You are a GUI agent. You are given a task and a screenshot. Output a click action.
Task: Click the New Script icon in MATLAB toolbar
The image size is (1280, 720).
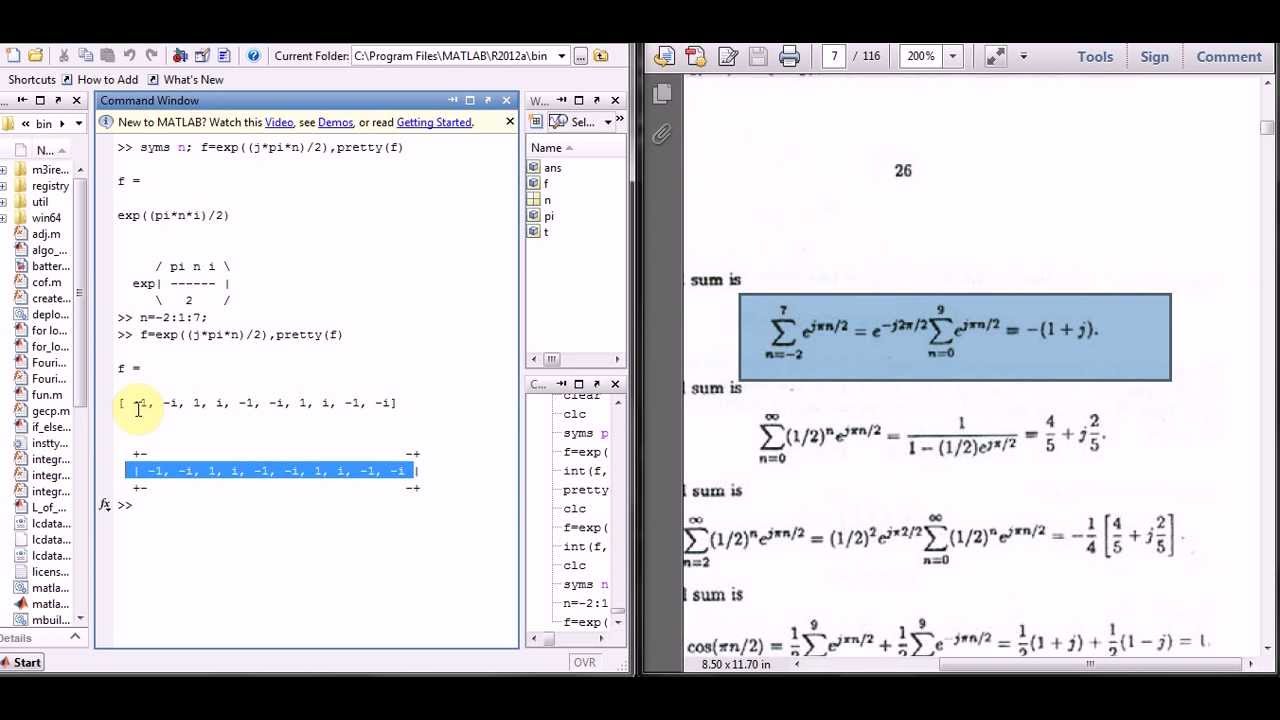point(14,56)
